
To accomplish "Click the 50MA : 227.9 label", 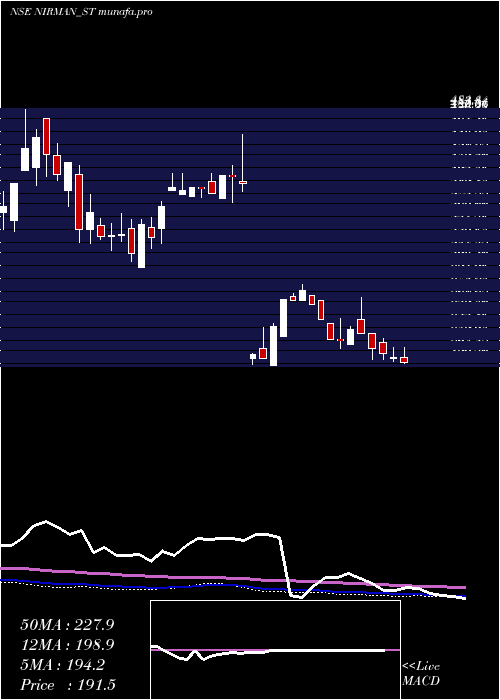I will [67, 625].
